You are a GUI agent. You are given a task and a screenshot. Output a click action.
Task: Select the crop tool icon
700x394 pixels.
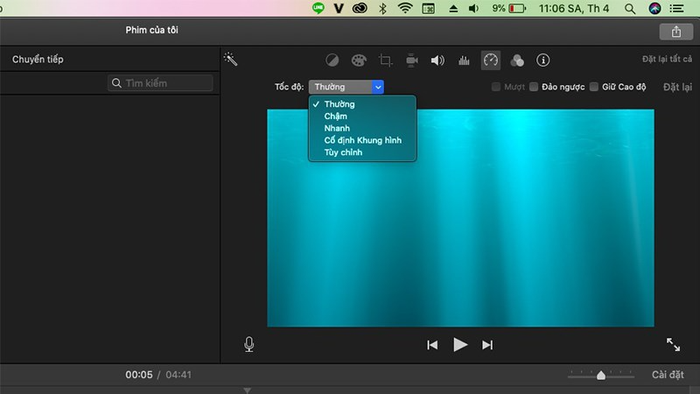pos(385,60)
